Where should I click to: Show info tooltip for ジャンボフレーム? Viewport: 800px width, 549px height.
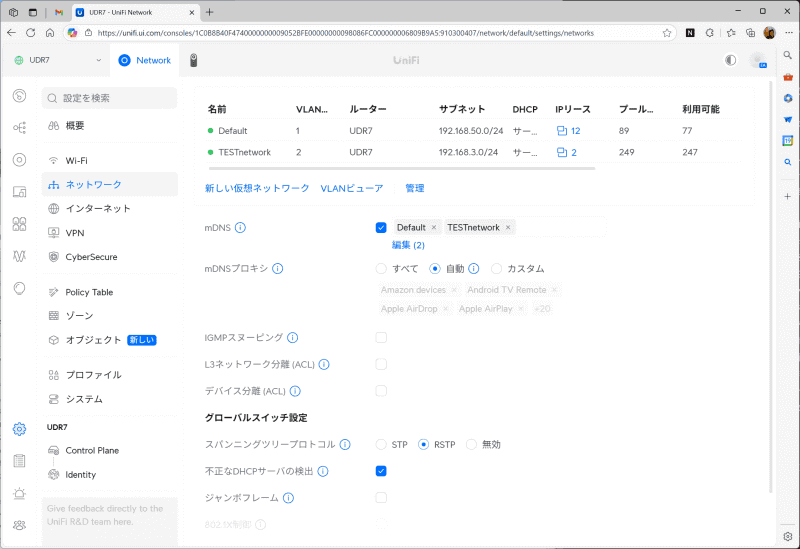coord(288,497)
